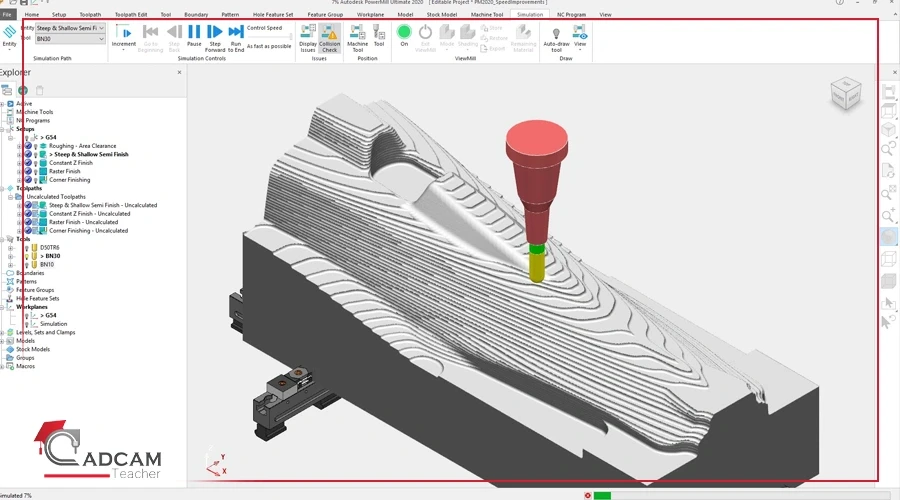Open the Entity dropdown Steep & Shallow
The width and height of the screenshot is (900, 500).
[70, 28]
